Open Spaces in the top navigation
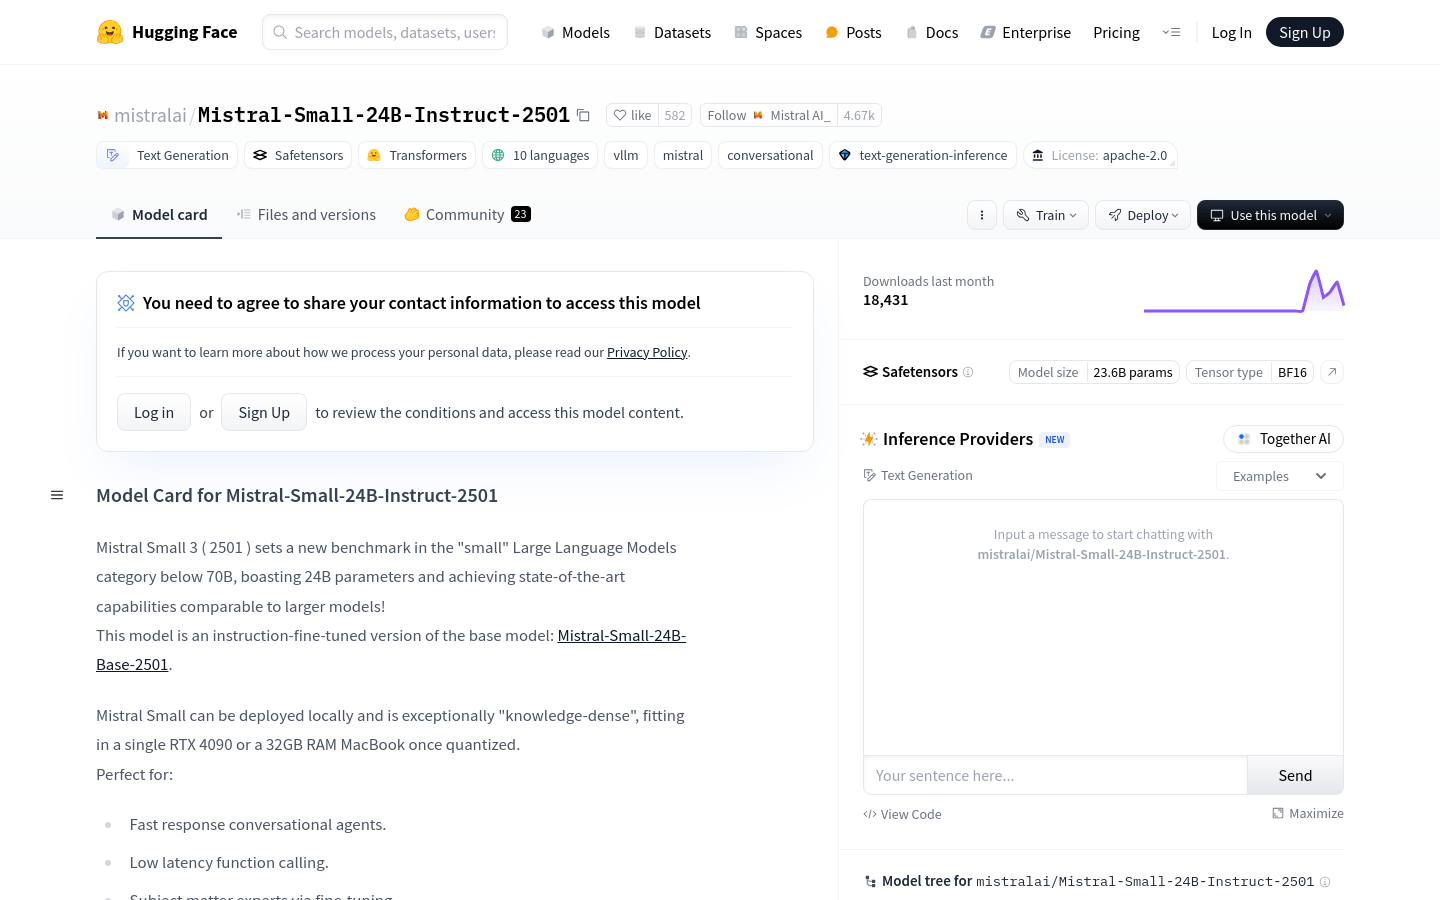1440x900 pixels. [768, 32]
